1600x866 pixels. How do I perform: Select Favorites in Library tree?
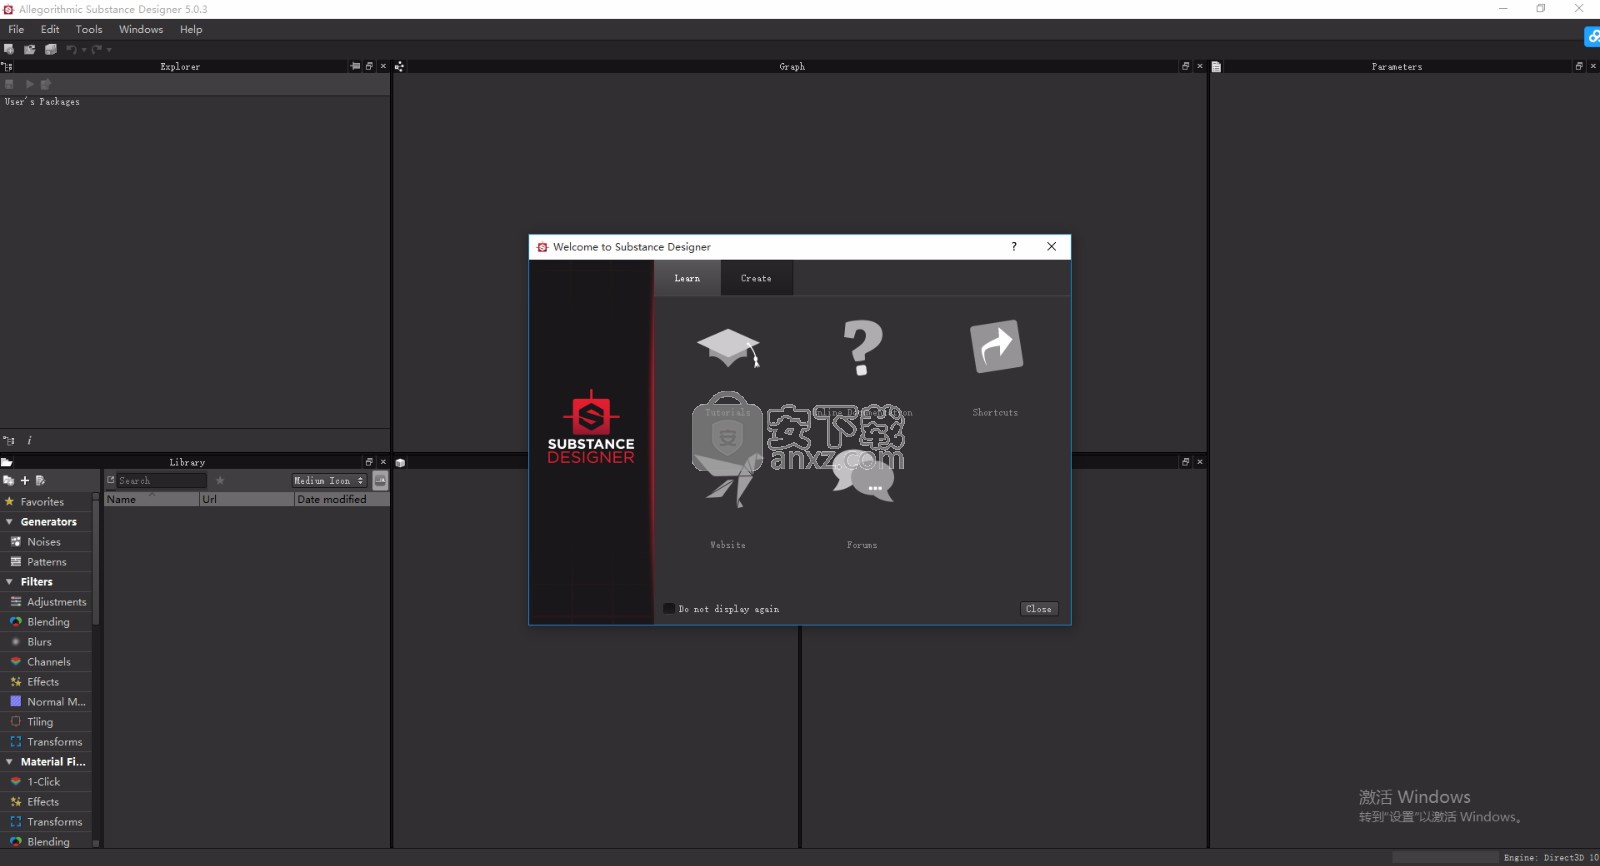pyautogui.click(x=45, y=502)
